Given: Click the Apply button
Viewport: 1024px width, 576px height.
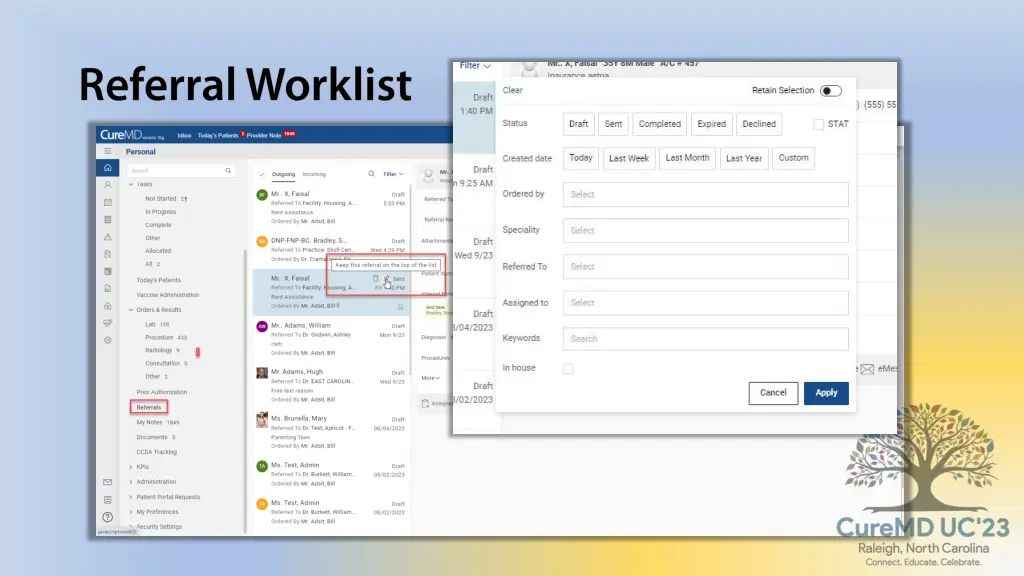Looking at the screenshot, I should tap(826, 392).
